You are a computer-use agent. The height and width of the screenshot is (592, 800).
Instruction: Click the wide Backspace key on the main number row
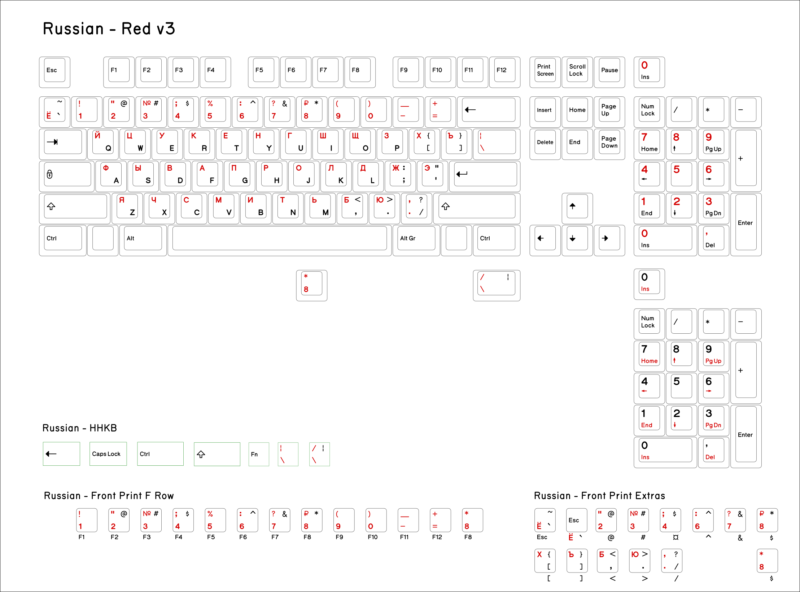(x=489, y=112)
